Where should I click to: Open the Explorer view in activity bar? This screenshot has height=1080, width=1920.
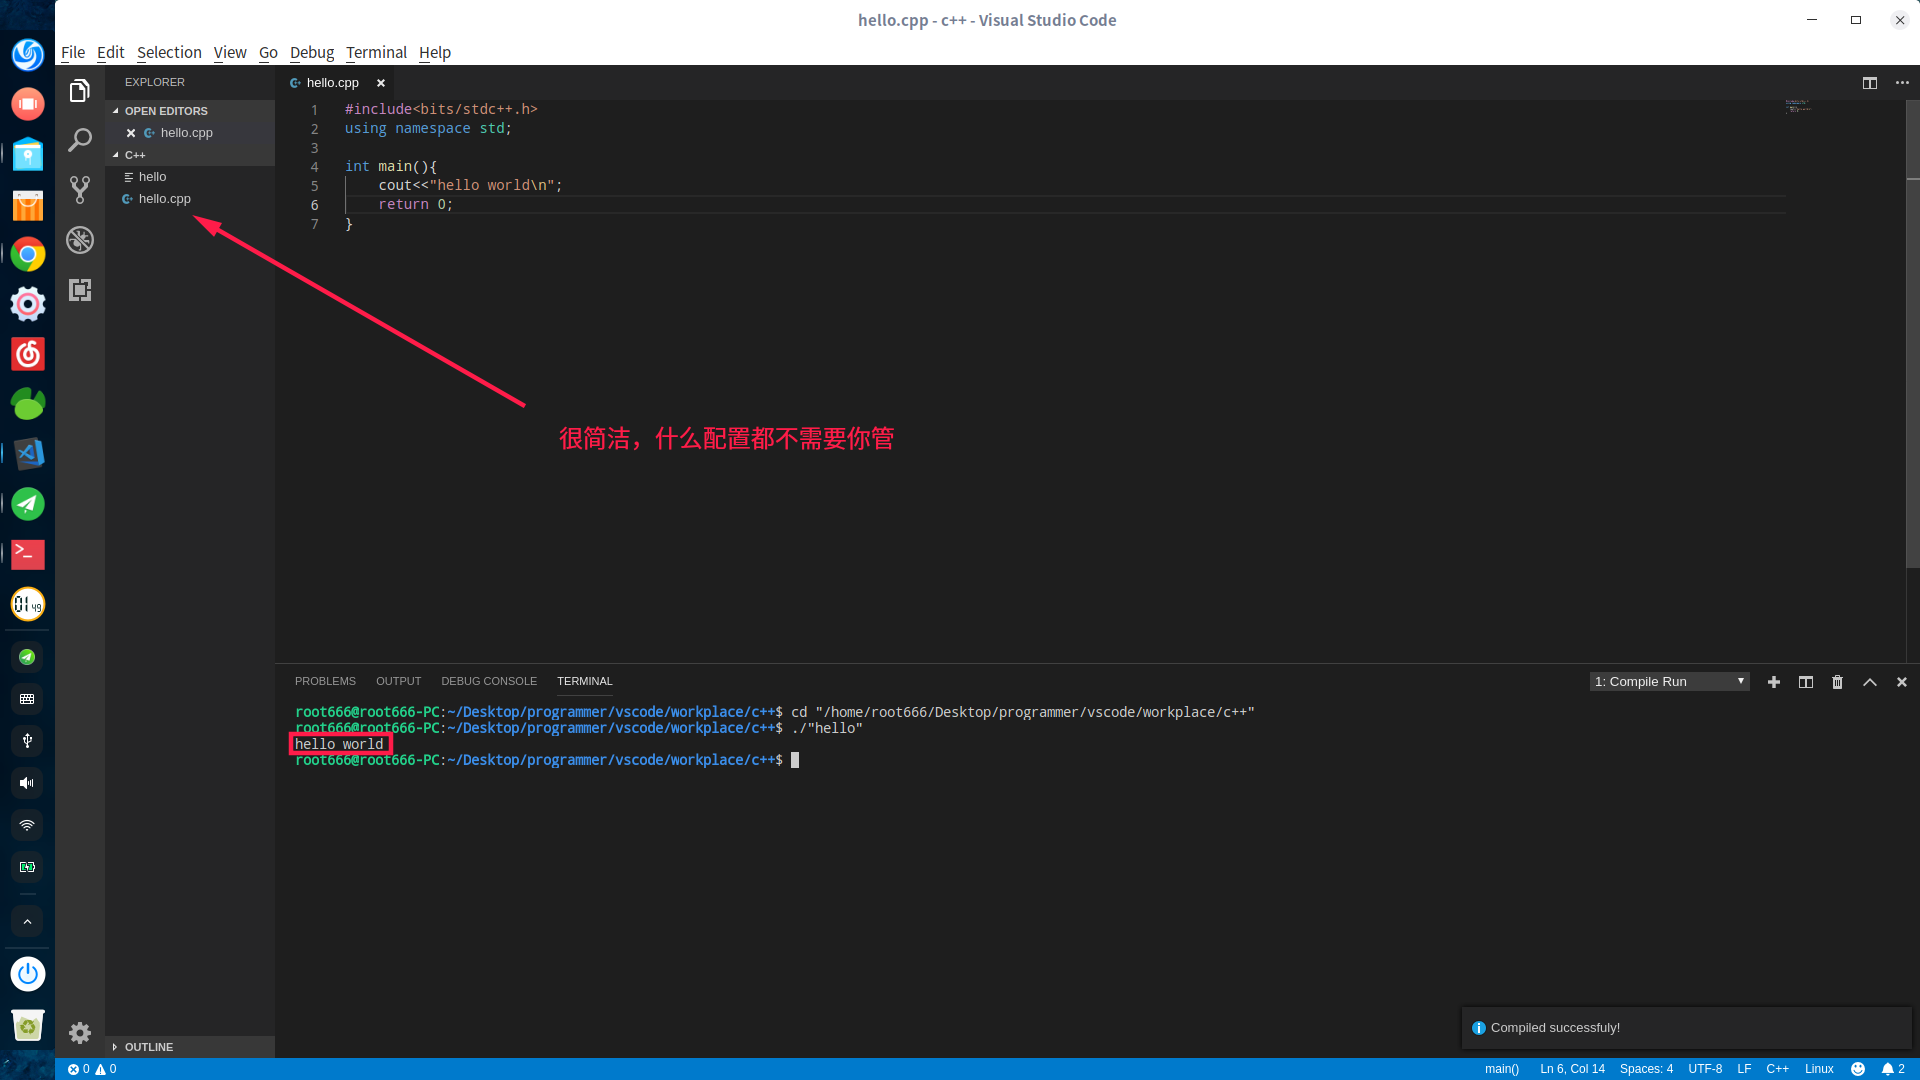[x=80, y=91]
